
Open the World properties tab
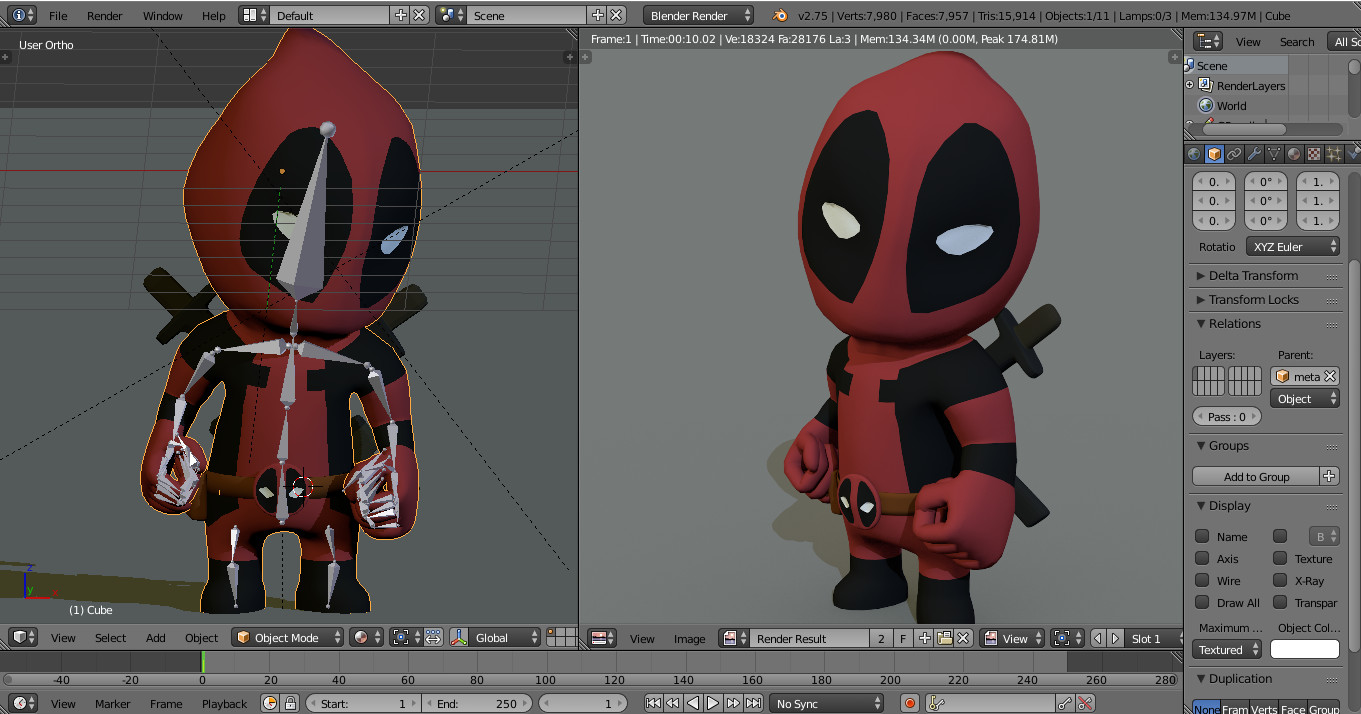pyautogui.click(x=1193, y=153)
